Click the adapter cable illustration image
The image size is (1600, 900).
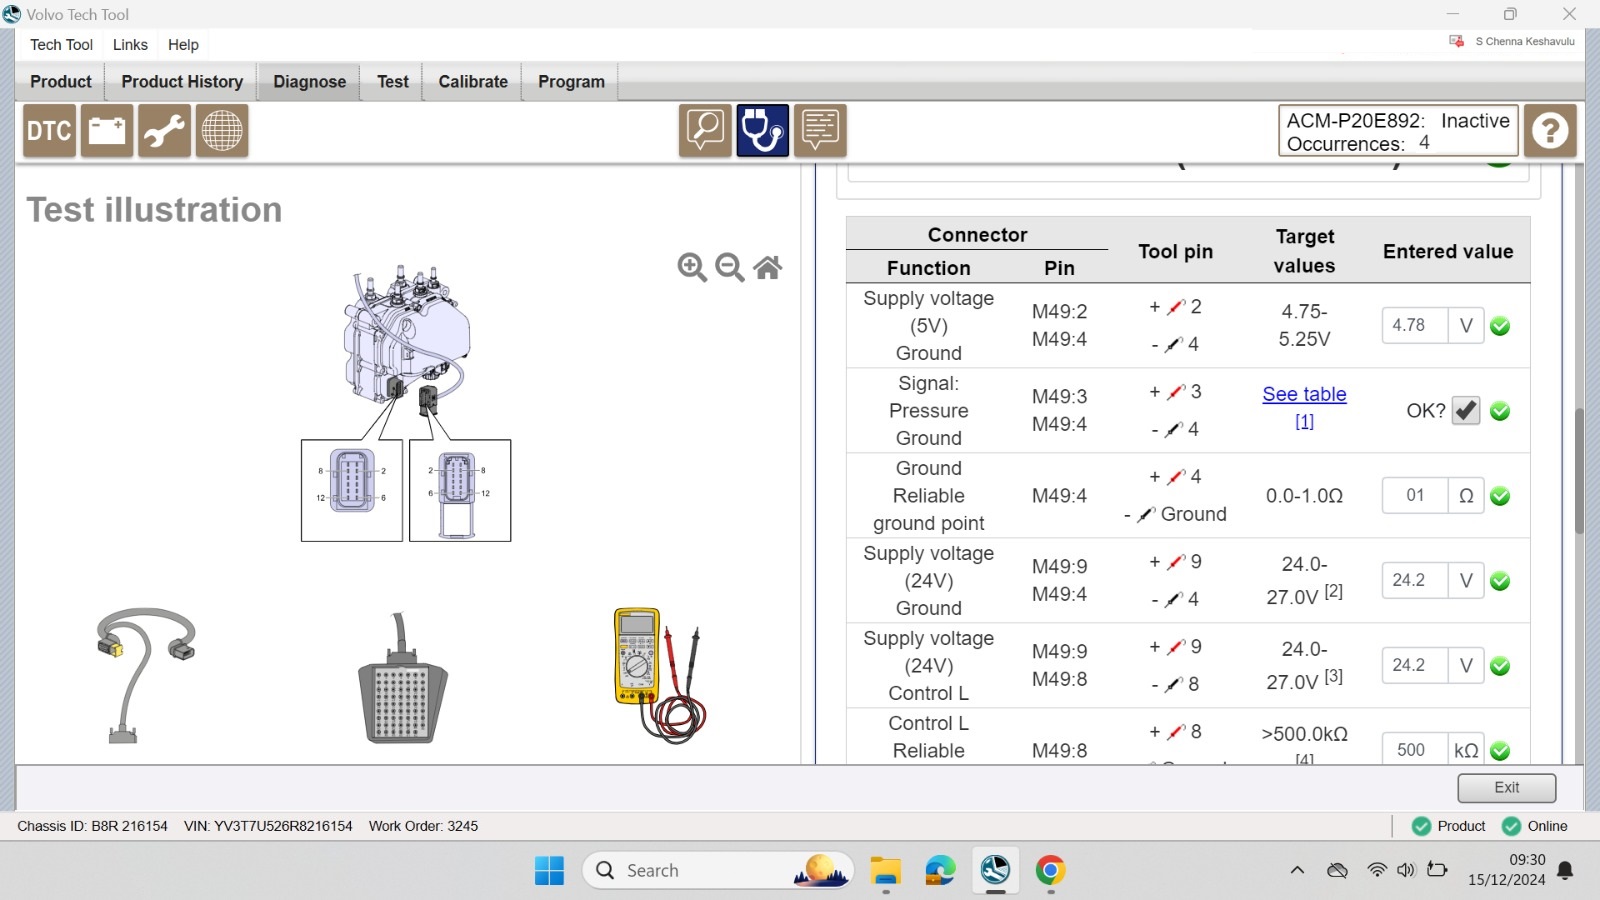coord(146,676)
